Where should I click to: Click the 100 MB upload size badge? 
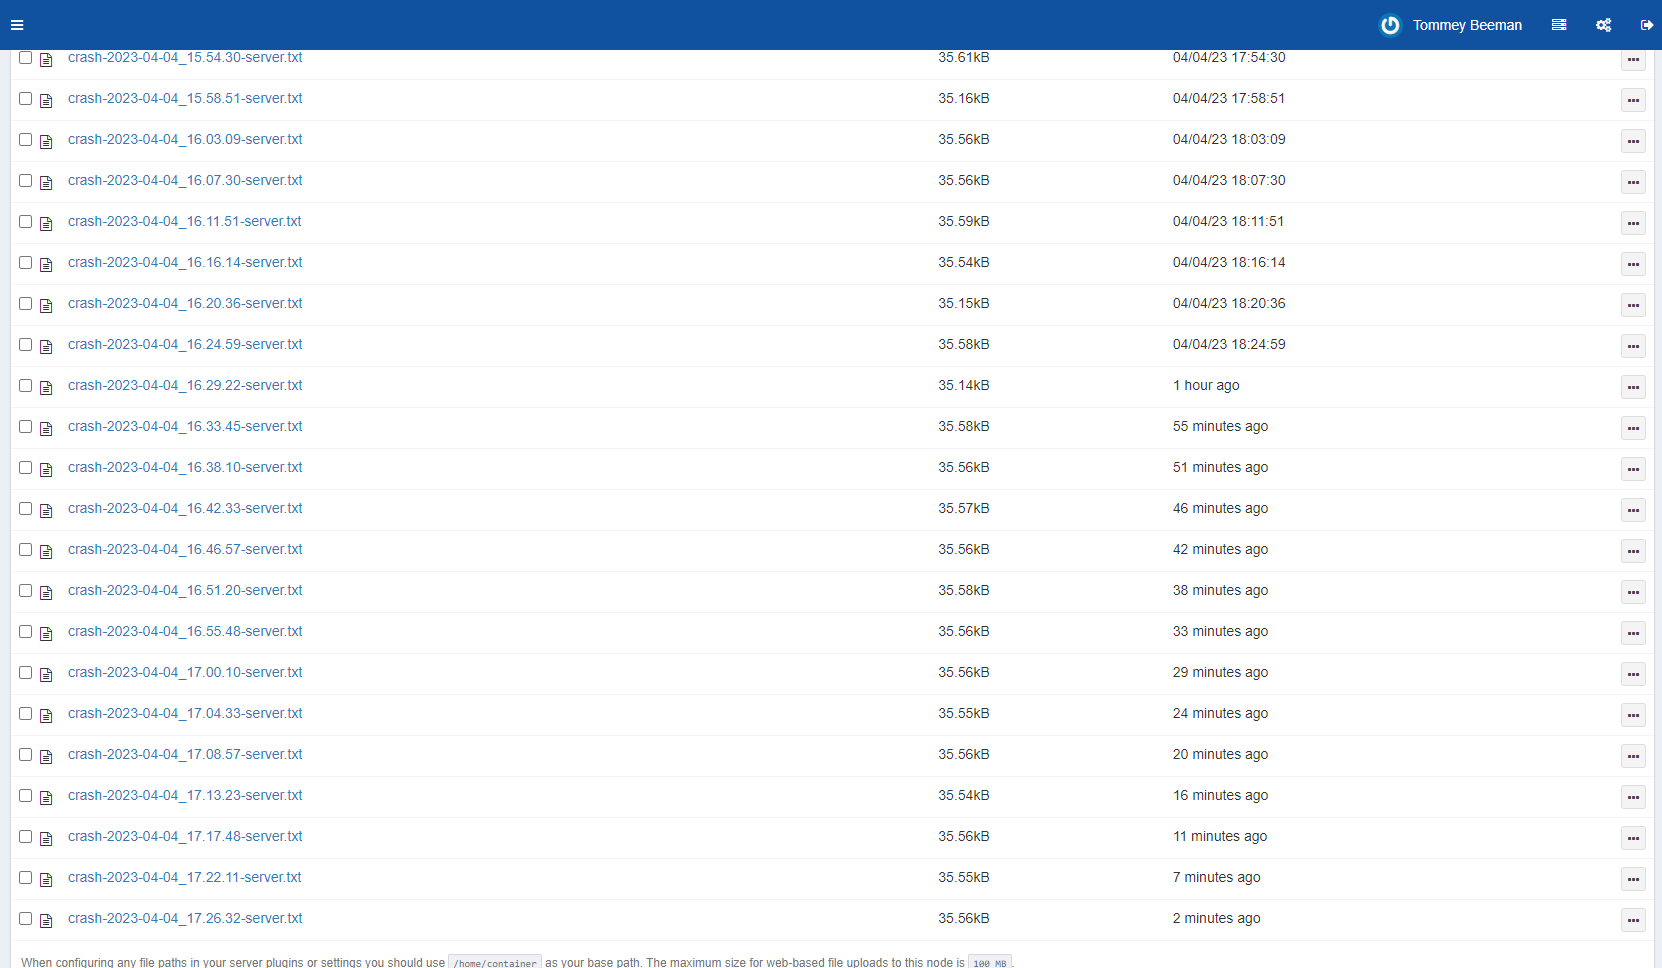point(989,962)
